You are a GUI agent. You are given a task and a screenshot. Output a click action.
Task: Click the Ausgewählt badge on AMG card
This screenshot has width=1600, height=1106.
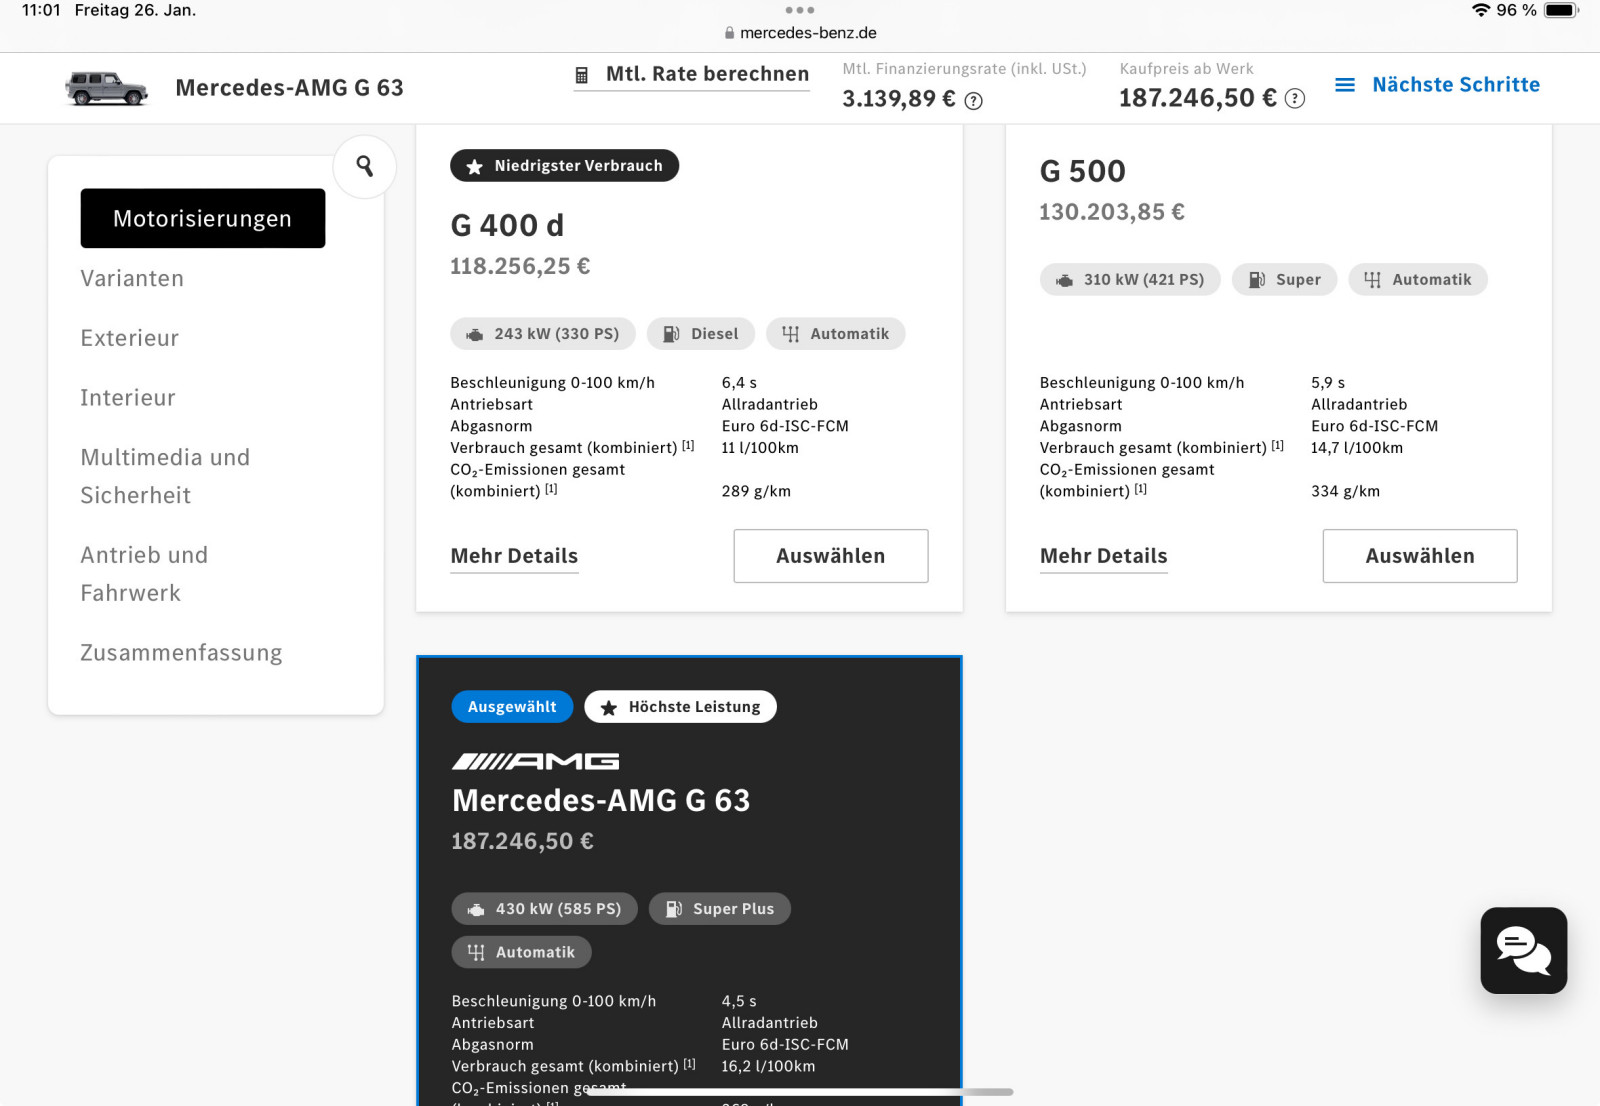click(512, 707)
